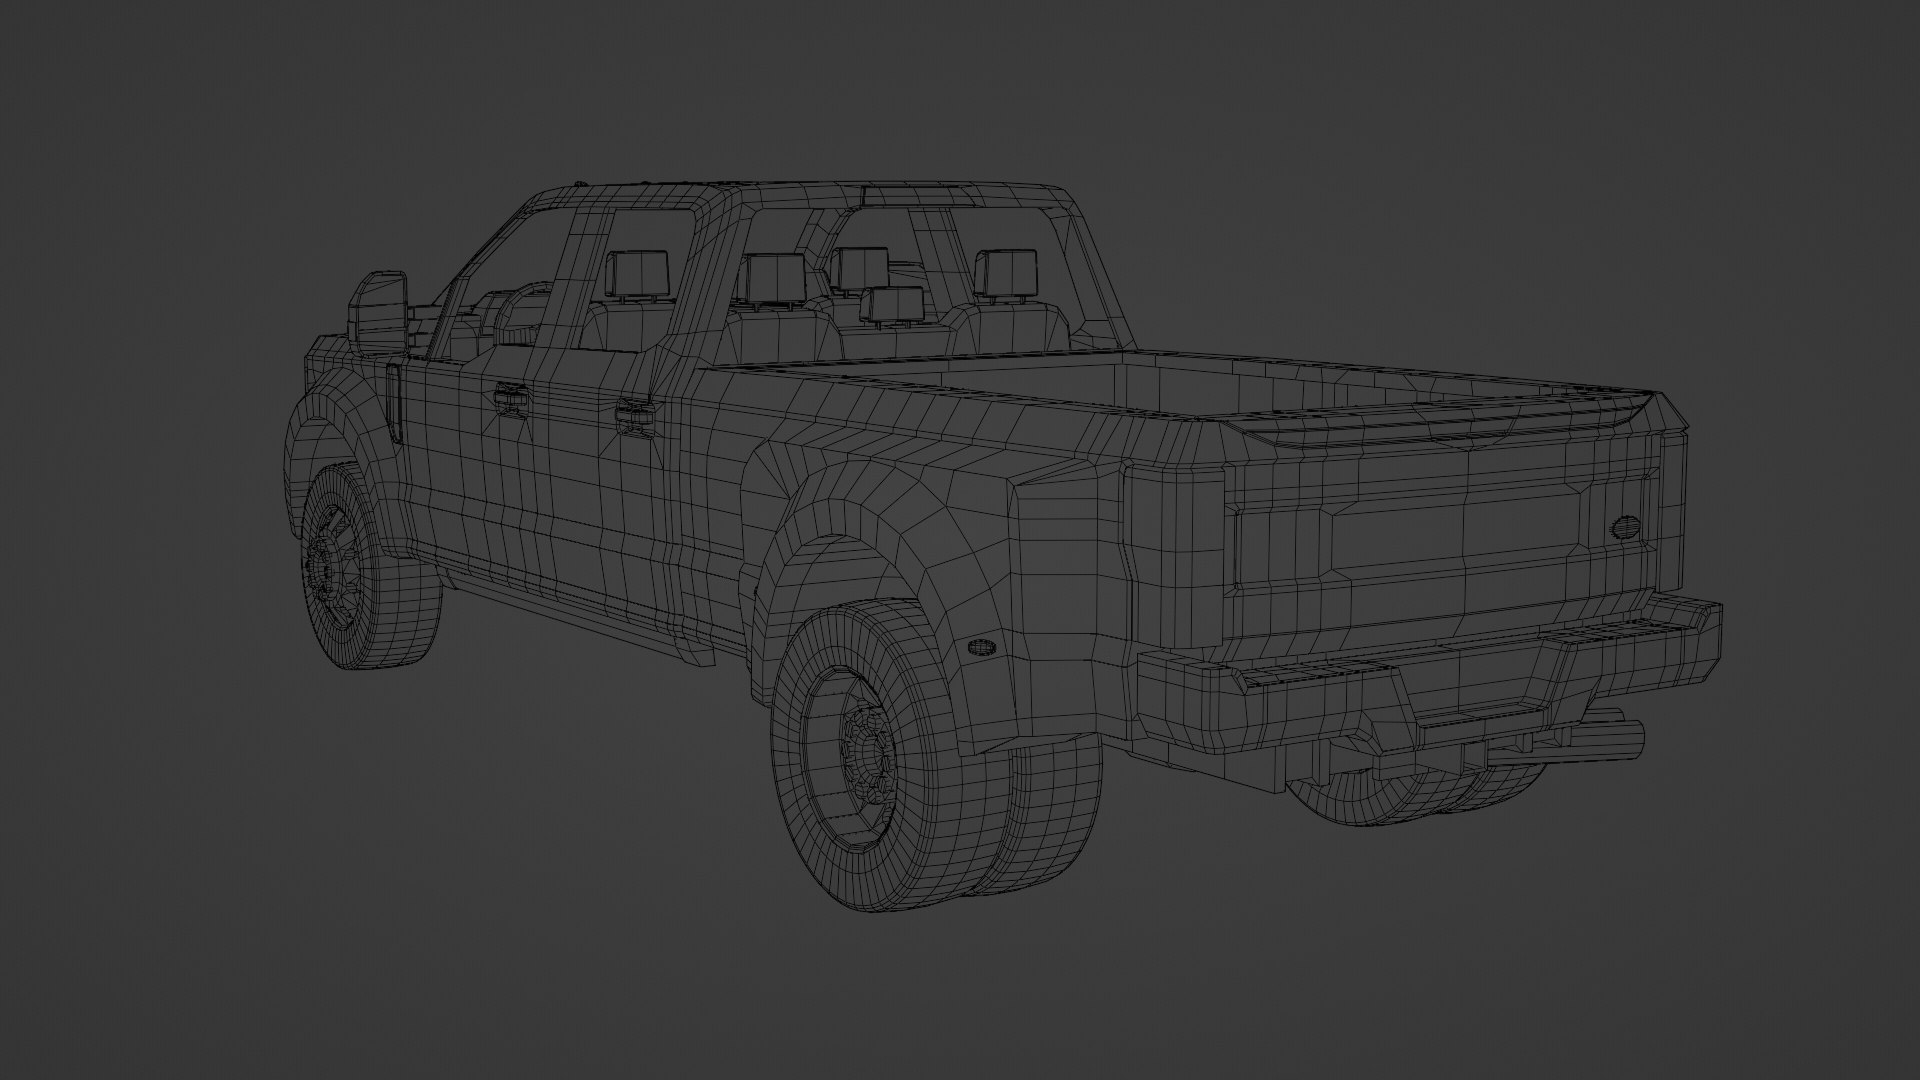Click the vertical vent on front fender
1920x1080 pixels.
click(x=394, y=404)
